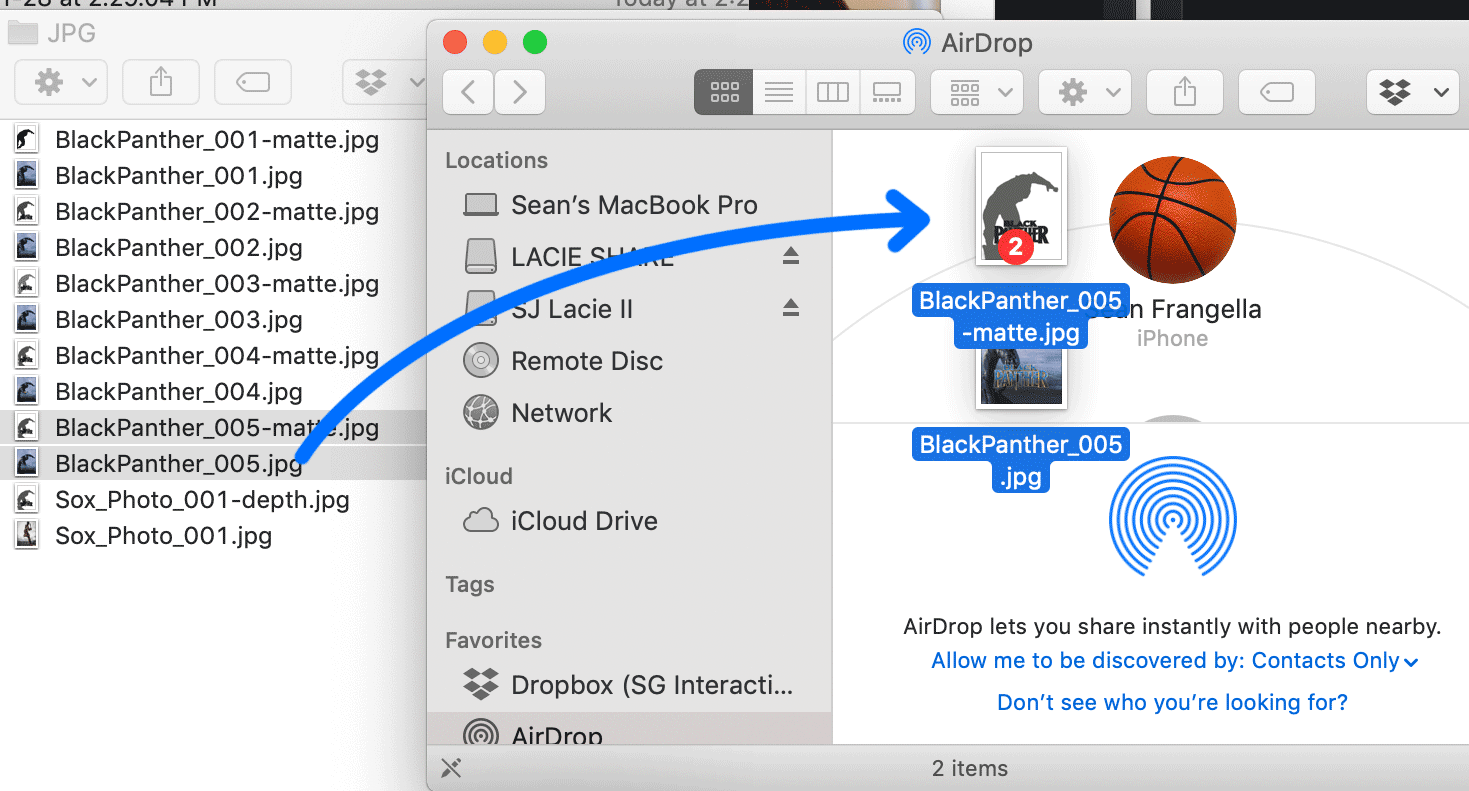Select SJ Lacie II drive in sidebar
This screenshot has width=1469, height=791.
pyautogui.click(x=548, y=309)
